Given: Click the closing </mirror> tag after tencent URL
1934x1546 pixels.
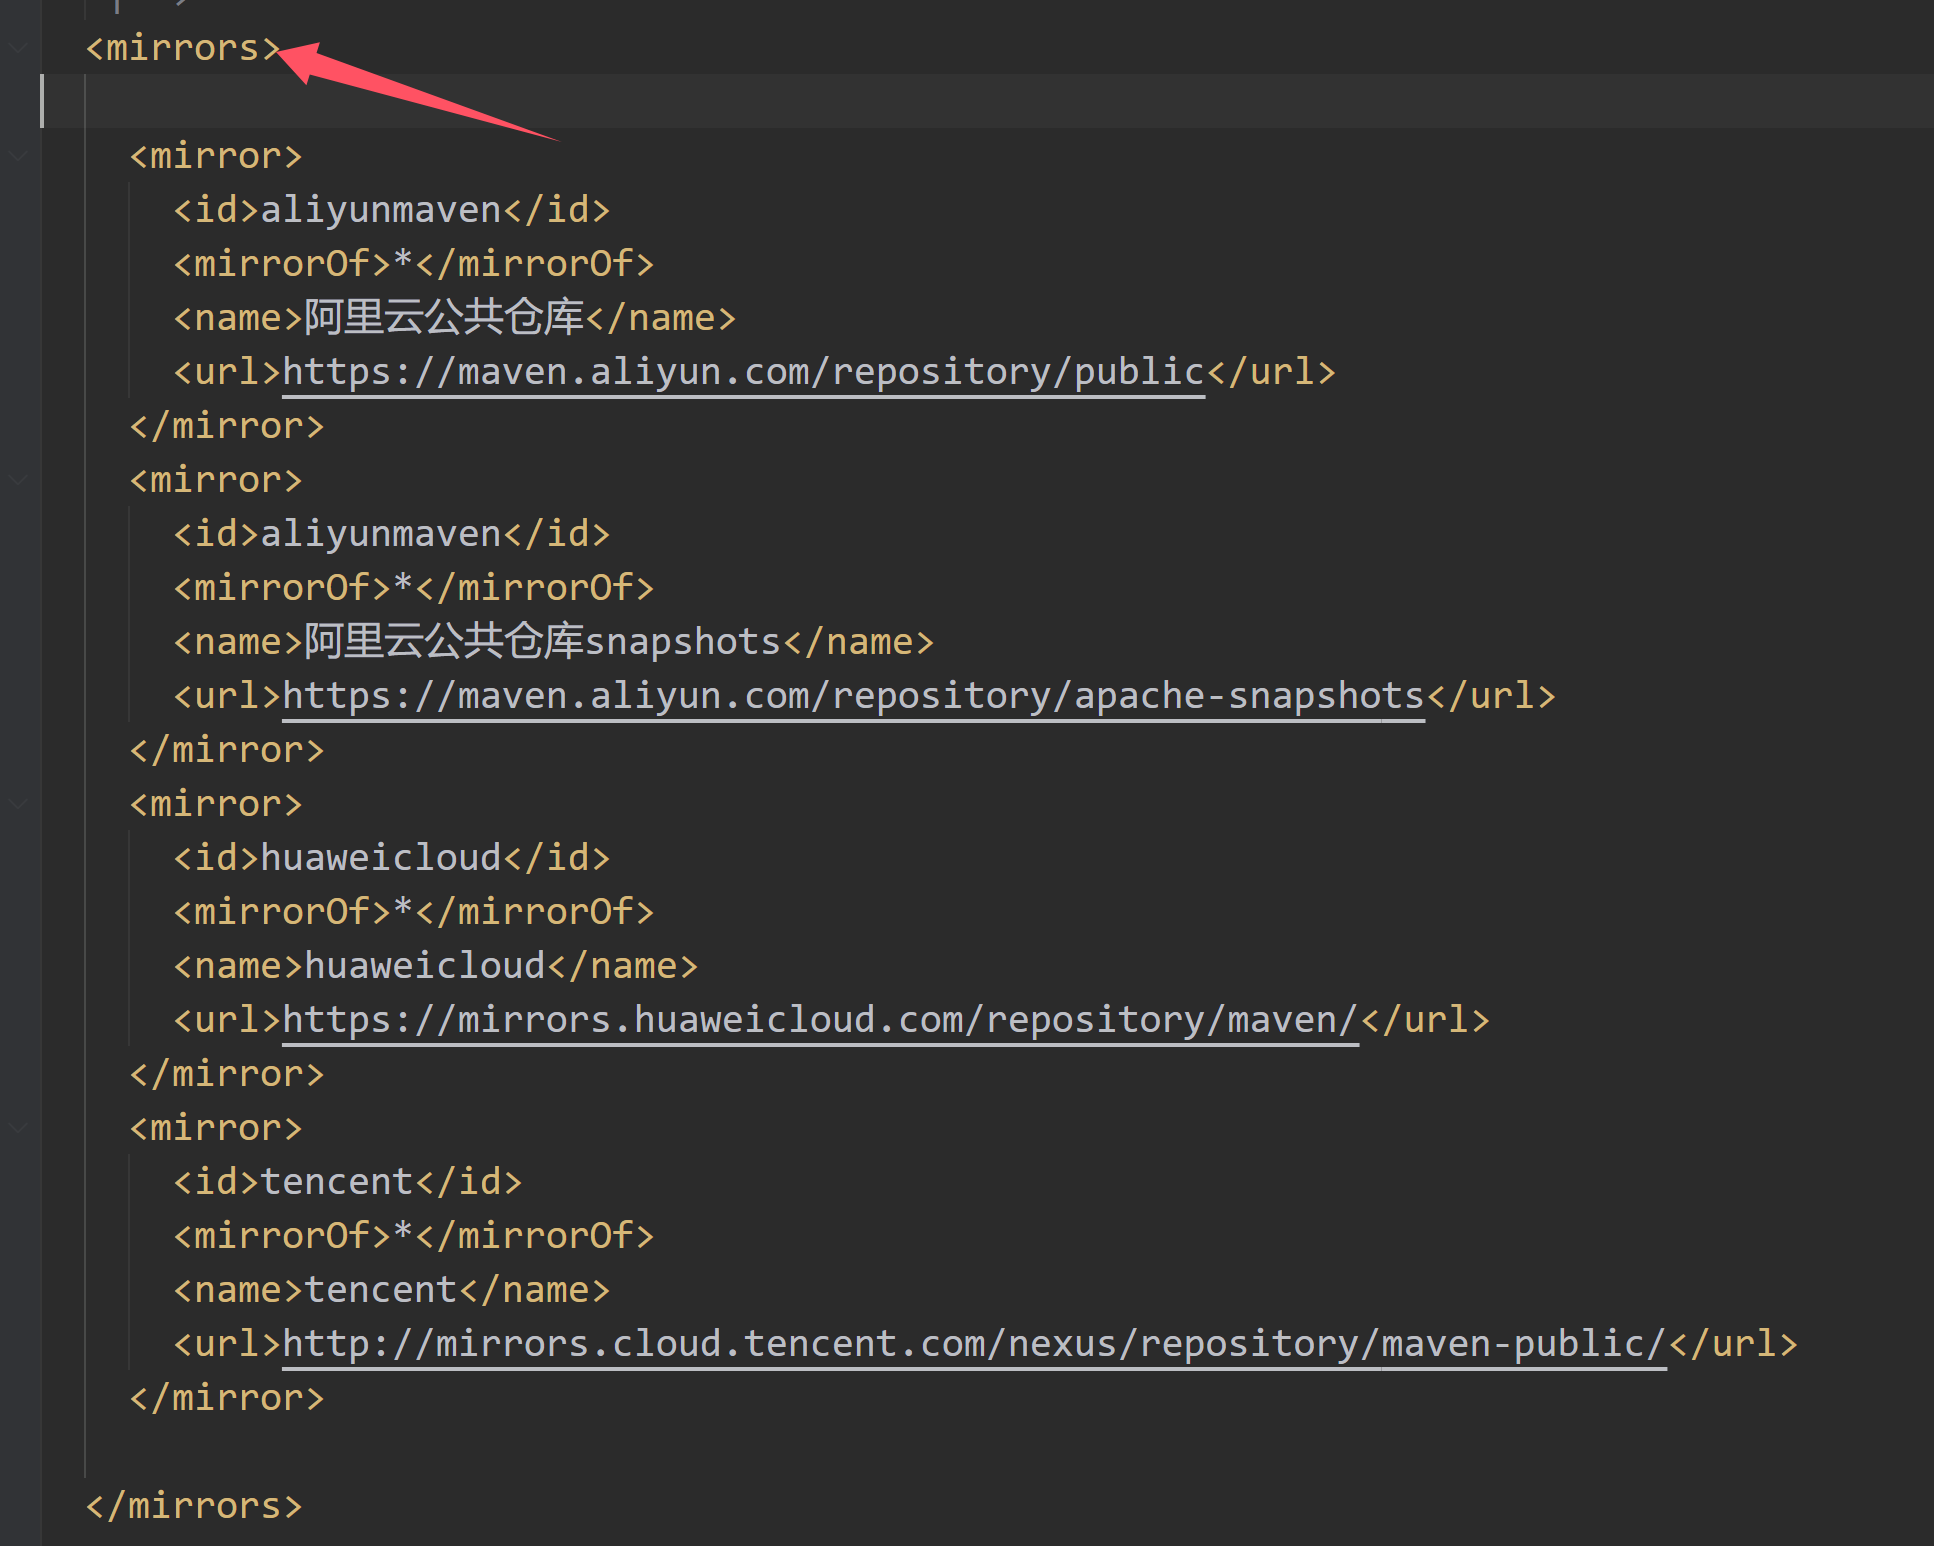Looking at the screenshot, I should (x=227, y=1398).
